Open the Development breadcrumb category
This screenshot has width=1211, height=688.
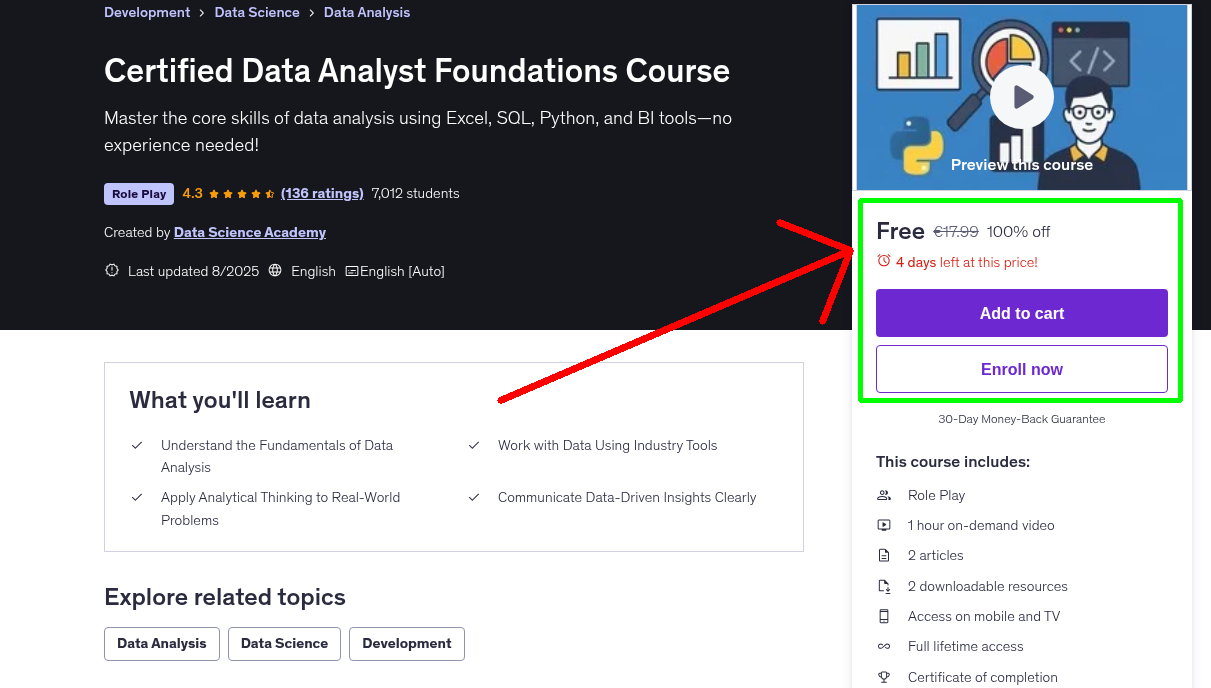click(x=147, y=12)
